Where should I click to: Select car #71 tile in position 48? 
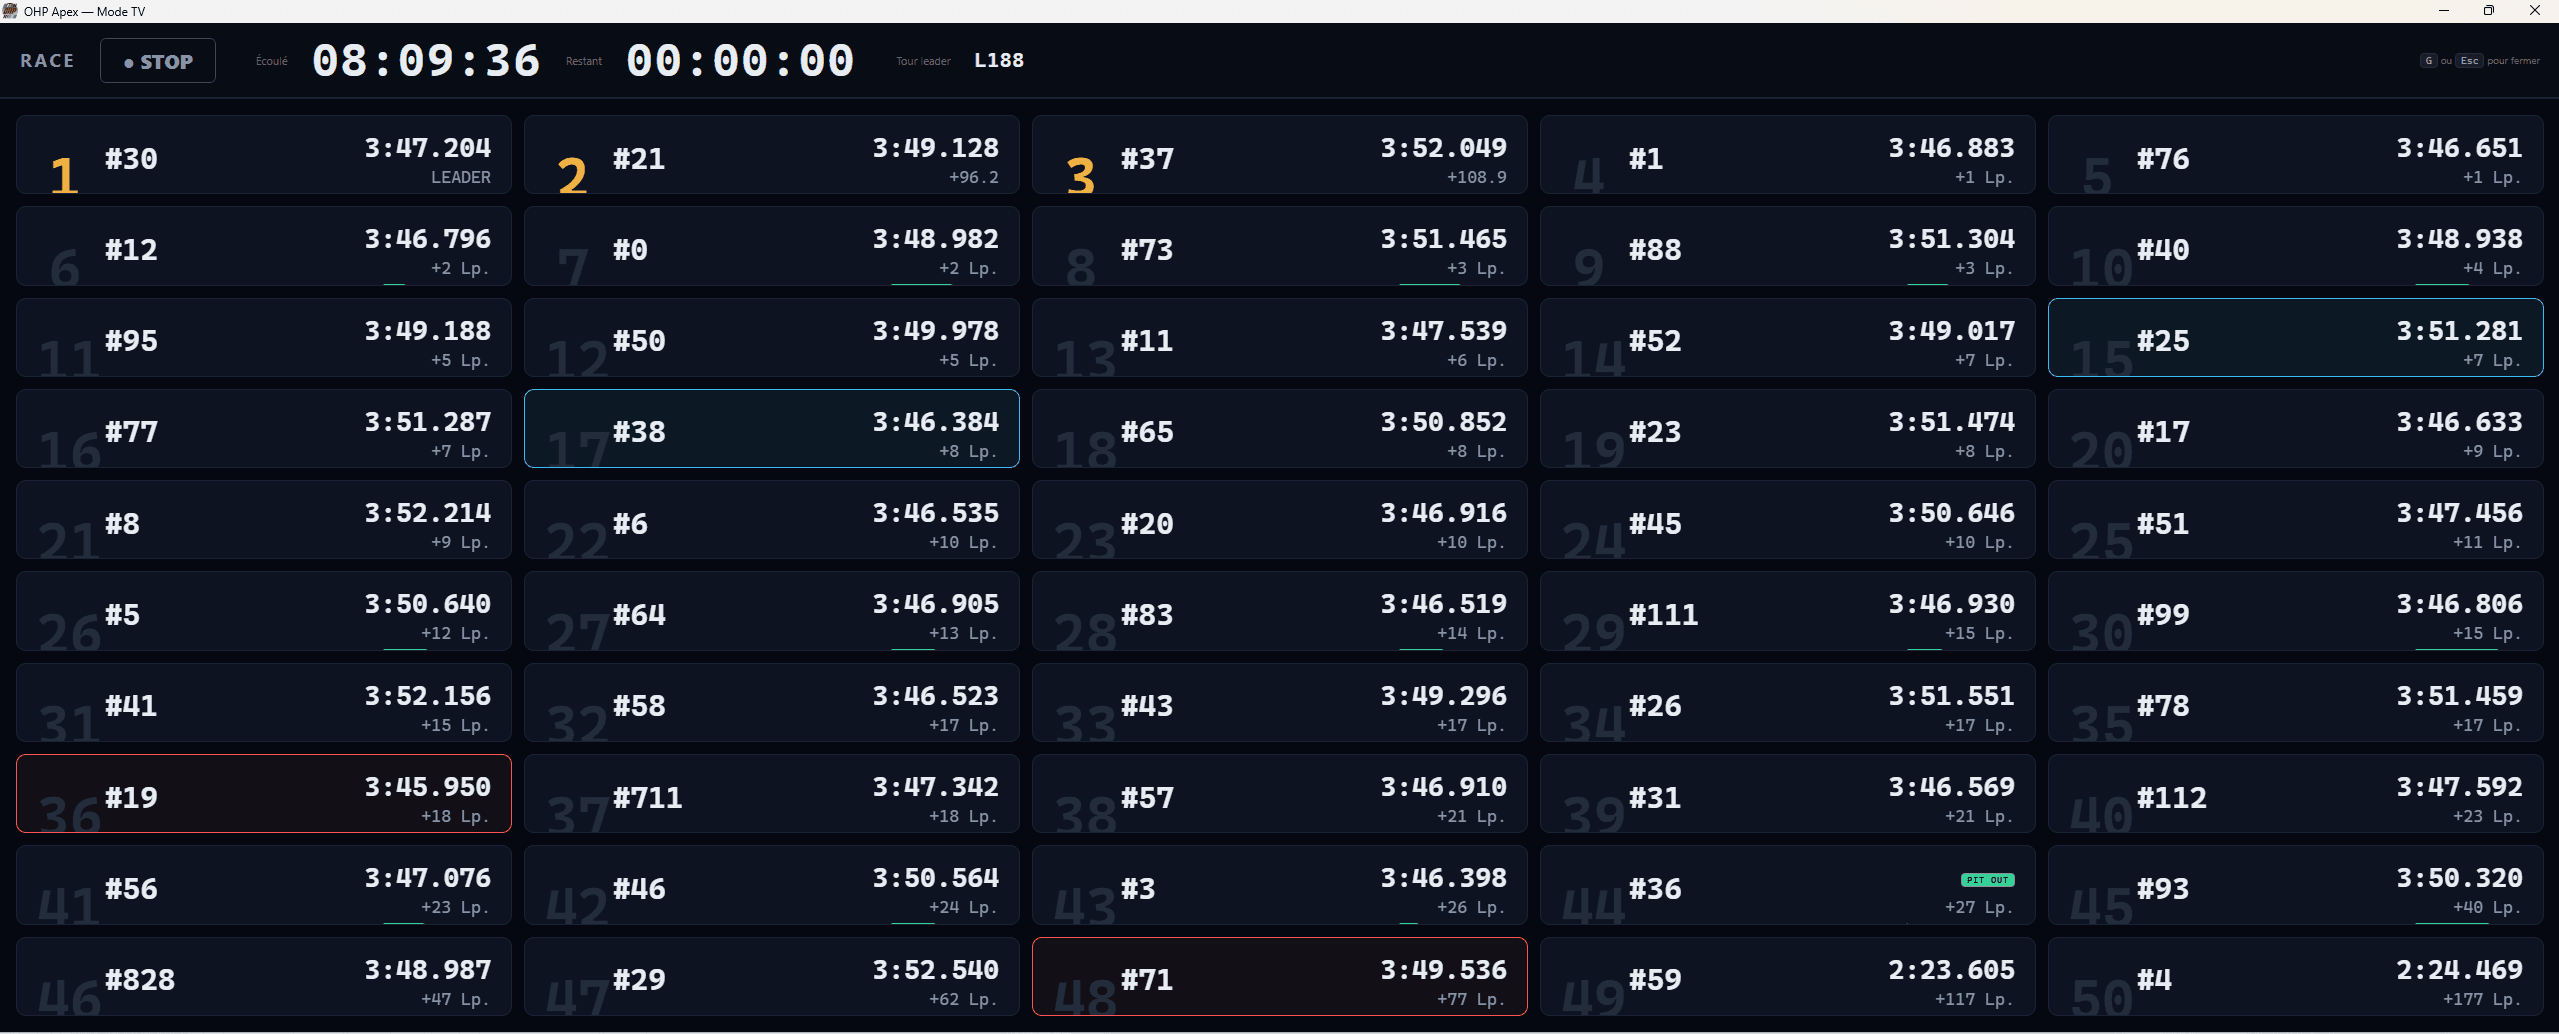pyautogui.click(x=1279, y=977)
